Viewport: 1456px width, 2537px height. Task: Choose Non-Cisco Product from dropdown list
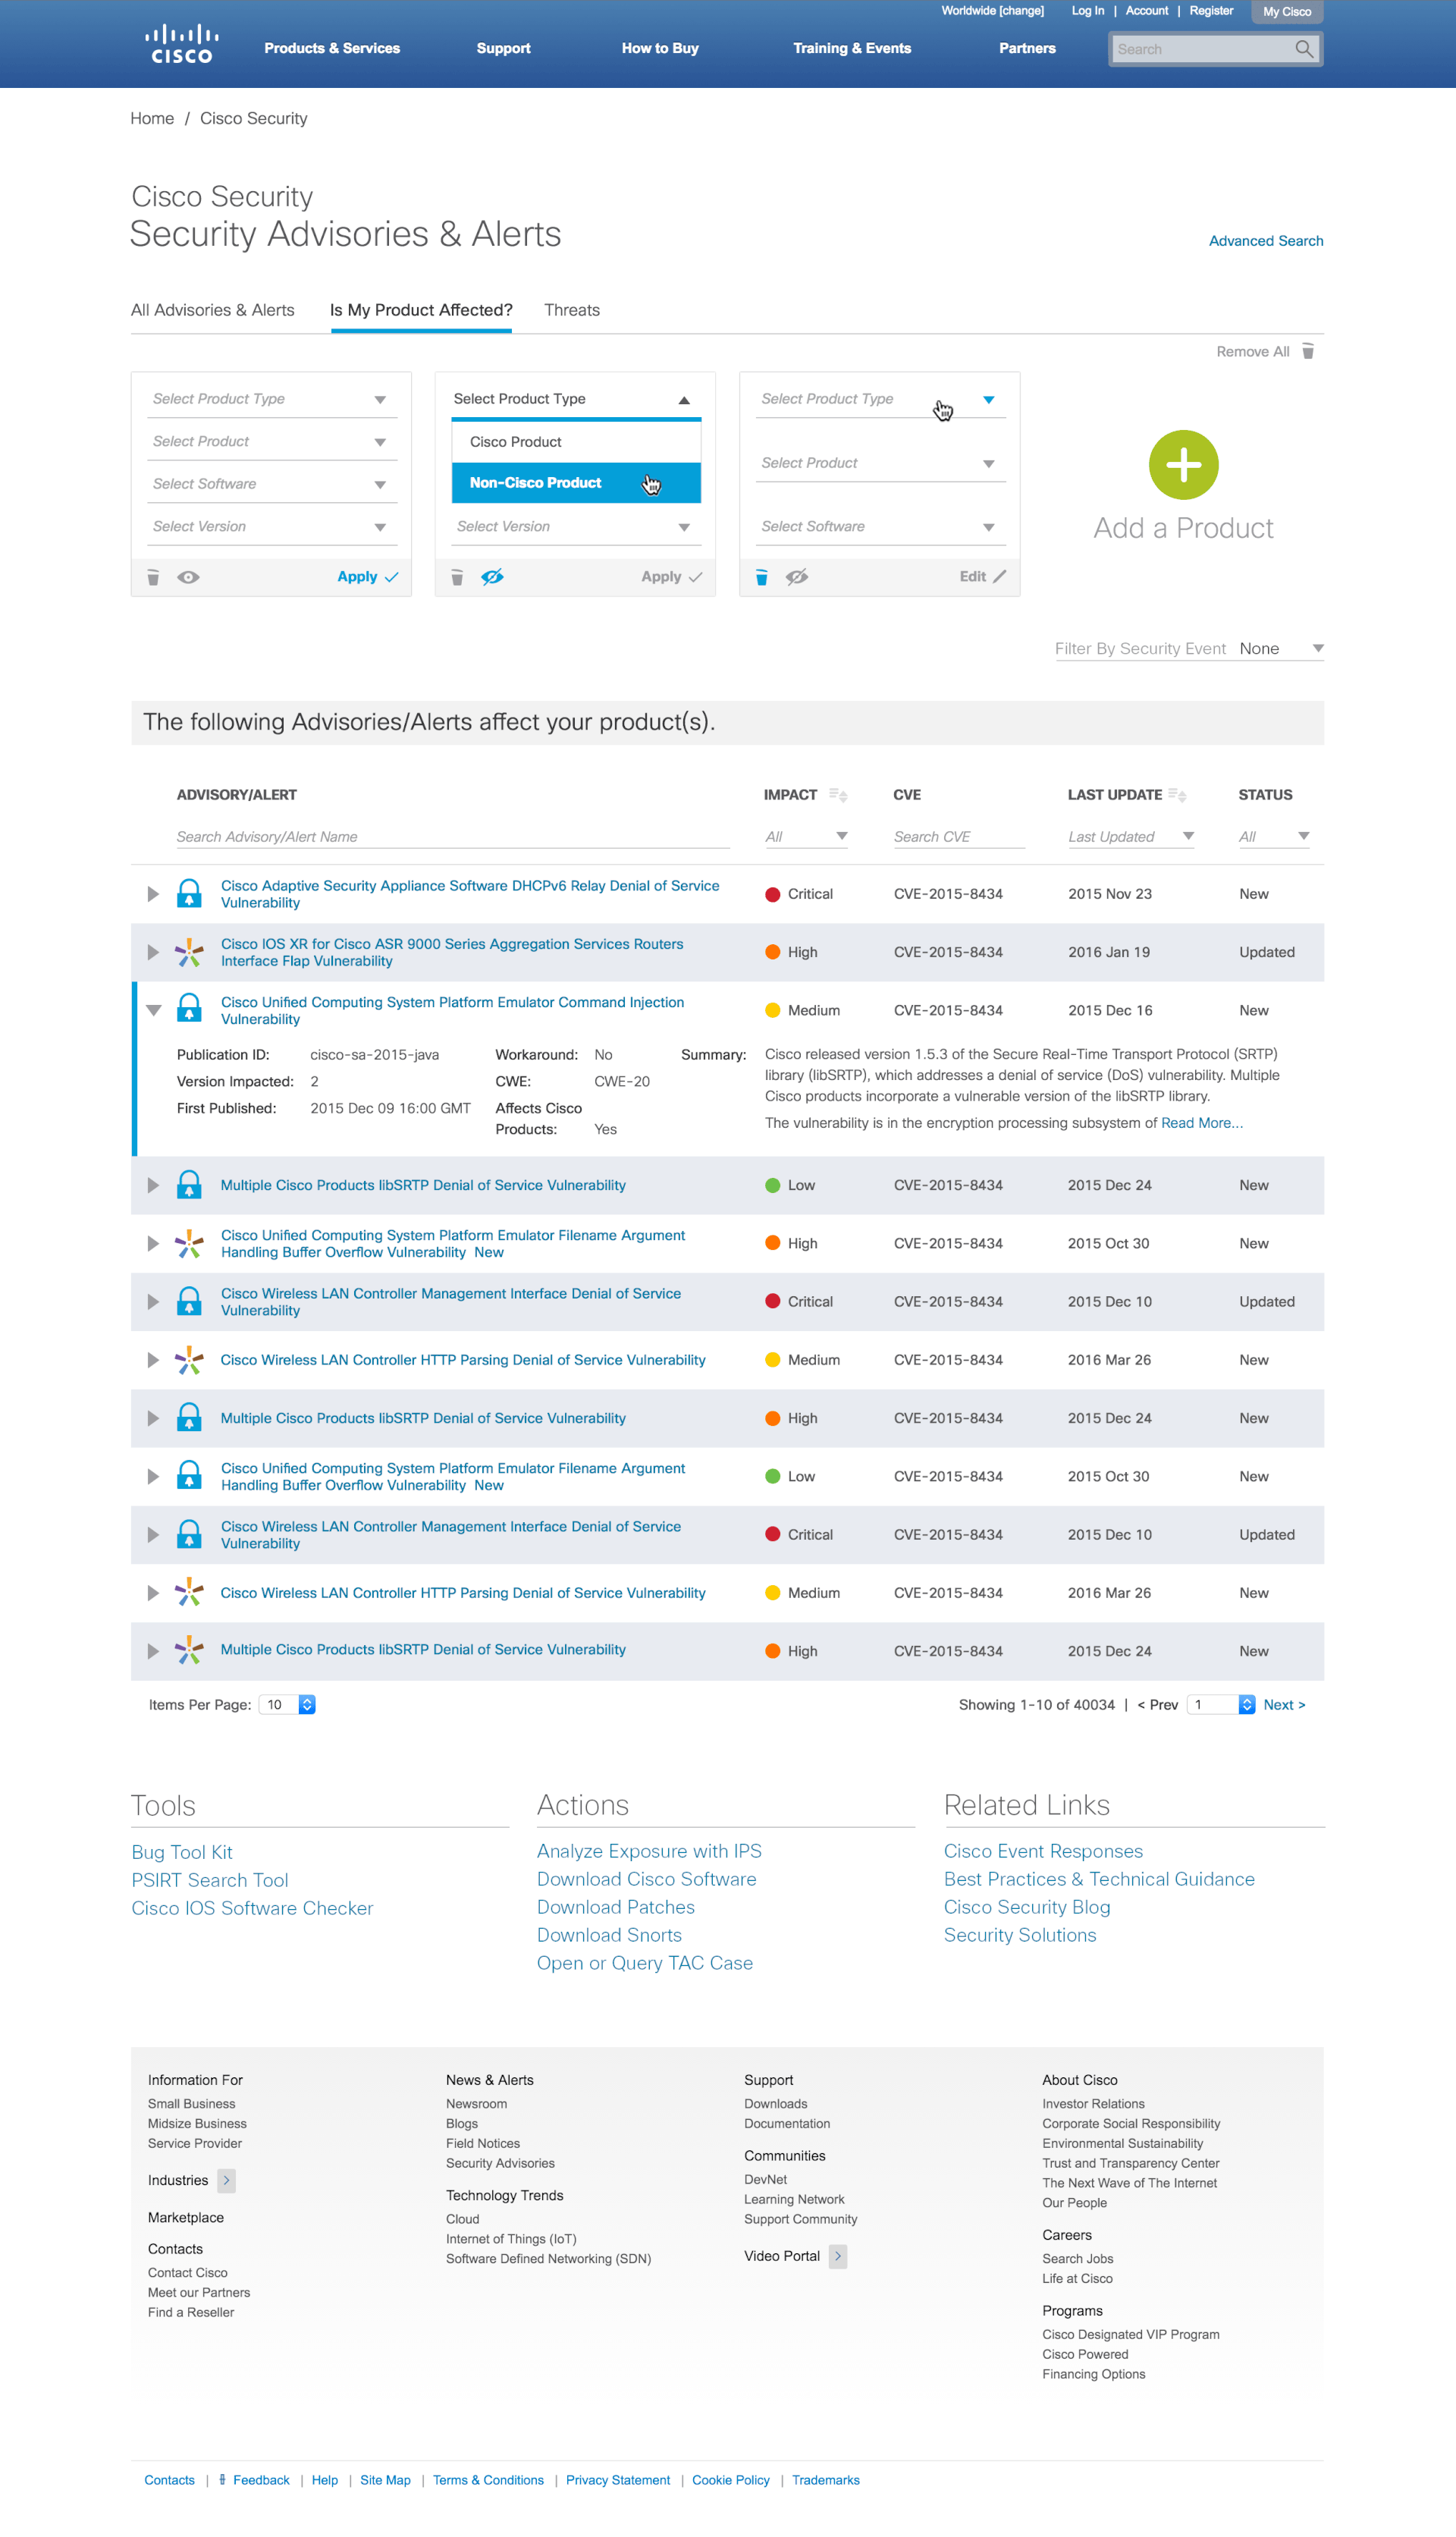point(576,483)
